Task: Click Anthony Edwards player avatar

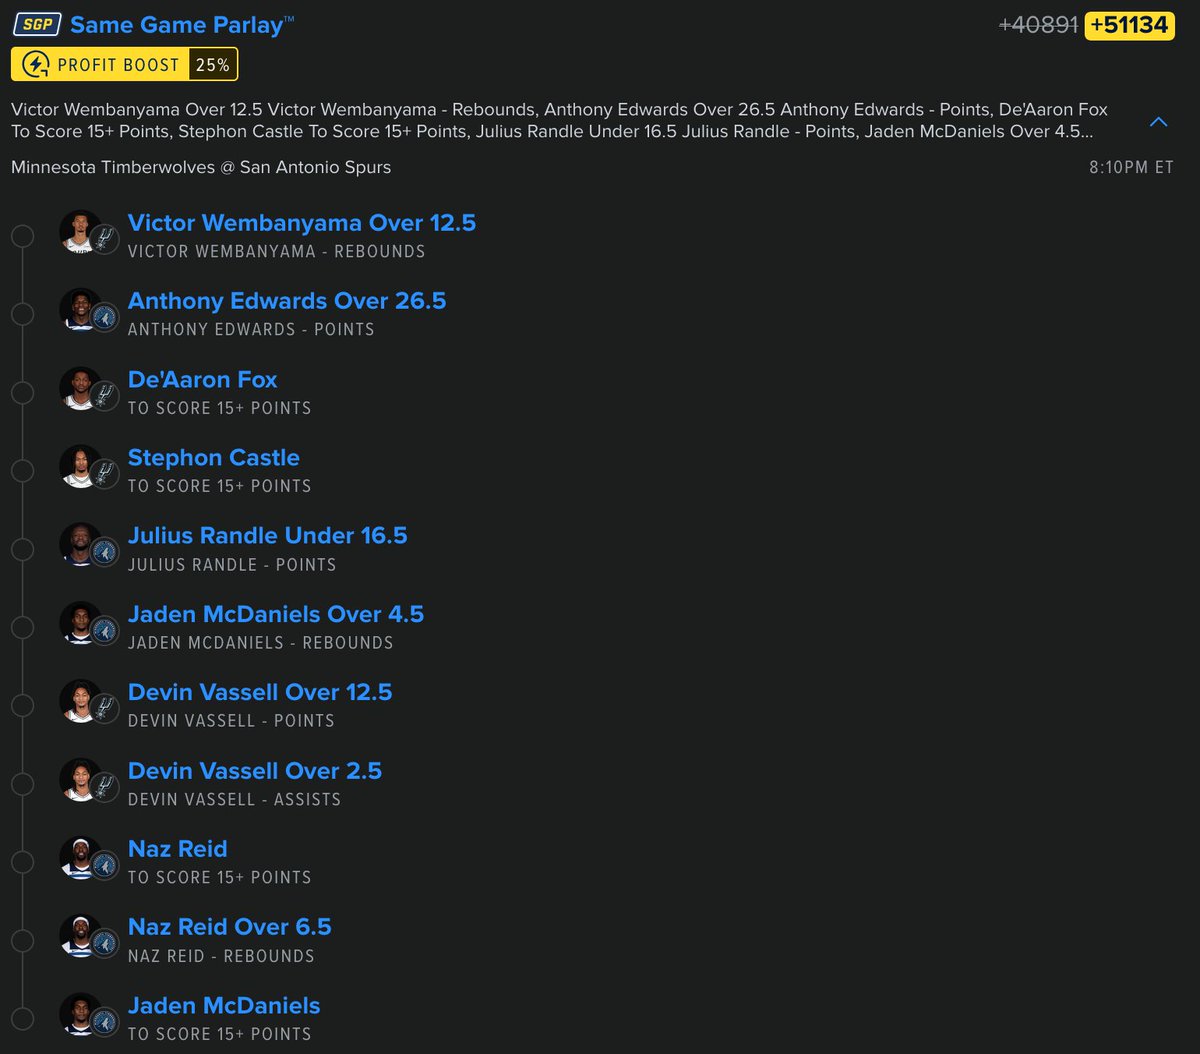Action: (x=80, y=309)
